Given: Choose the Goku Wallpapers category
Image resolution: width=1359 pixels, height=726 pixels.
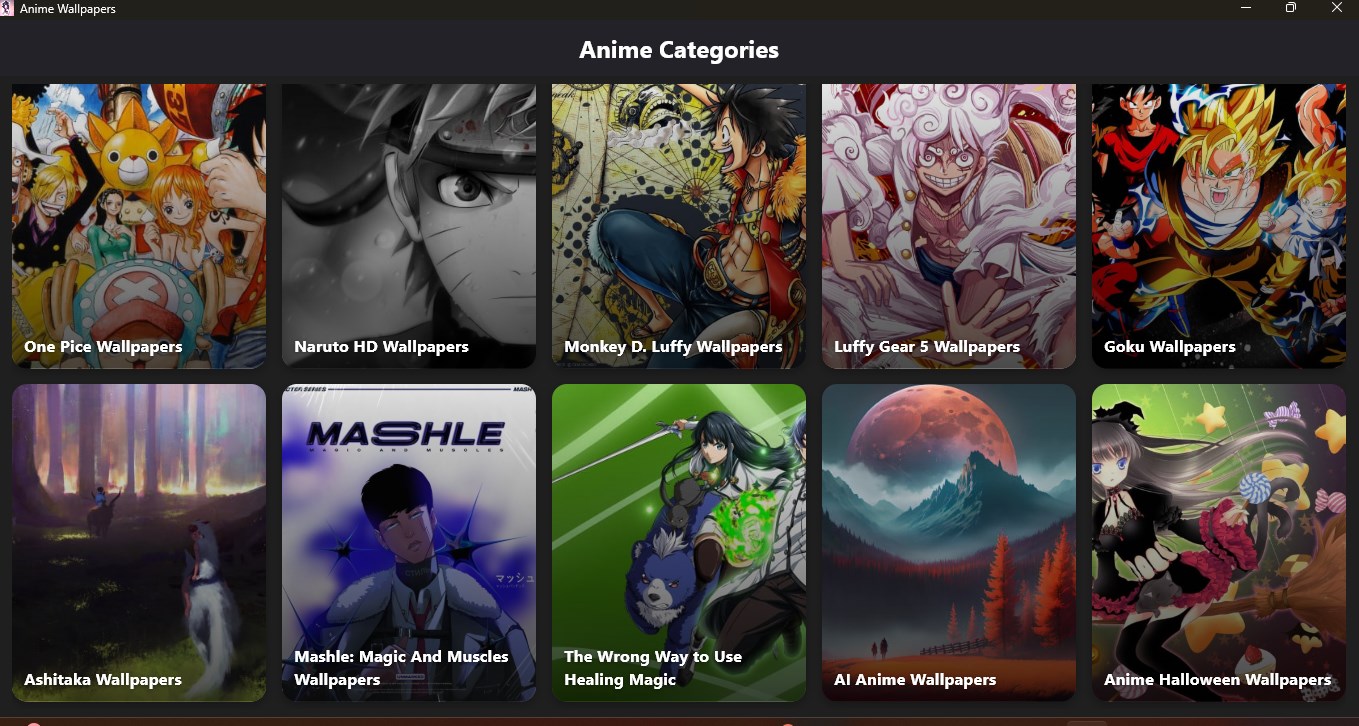Looking at the screenshot, I should click(1219, 226).
